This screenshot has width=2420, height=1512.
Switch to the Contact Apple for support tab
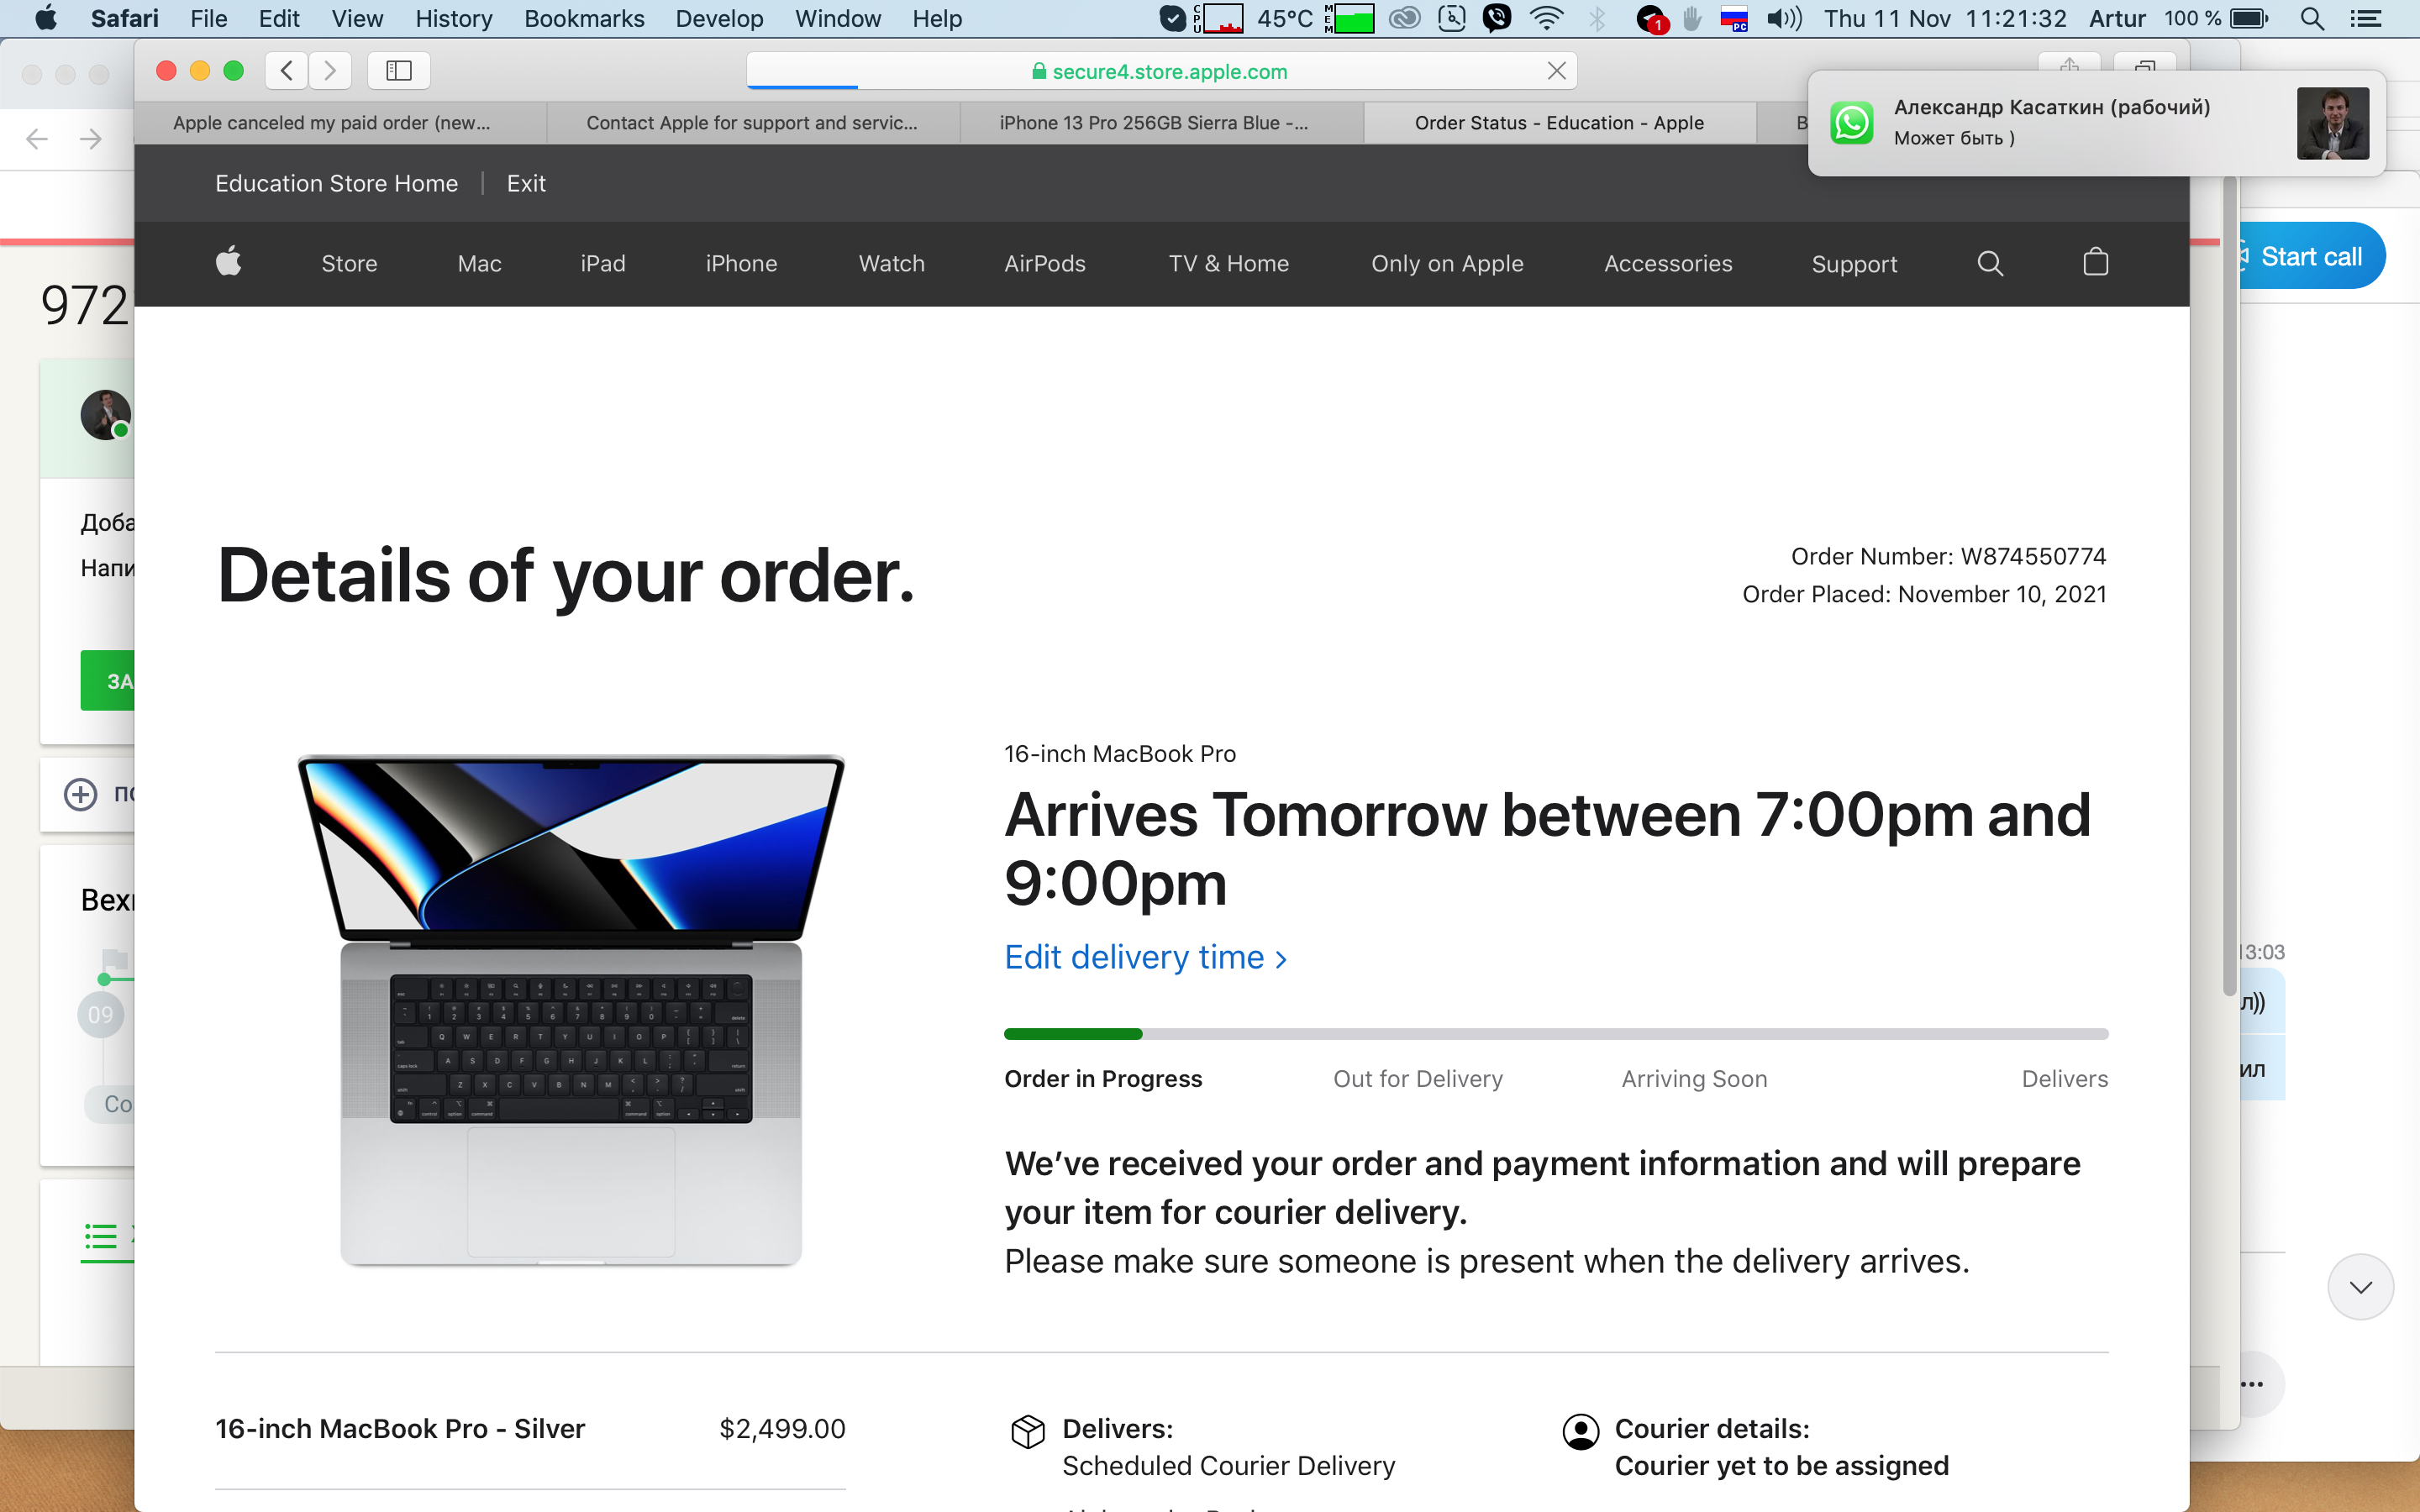(x=751, y=123)
